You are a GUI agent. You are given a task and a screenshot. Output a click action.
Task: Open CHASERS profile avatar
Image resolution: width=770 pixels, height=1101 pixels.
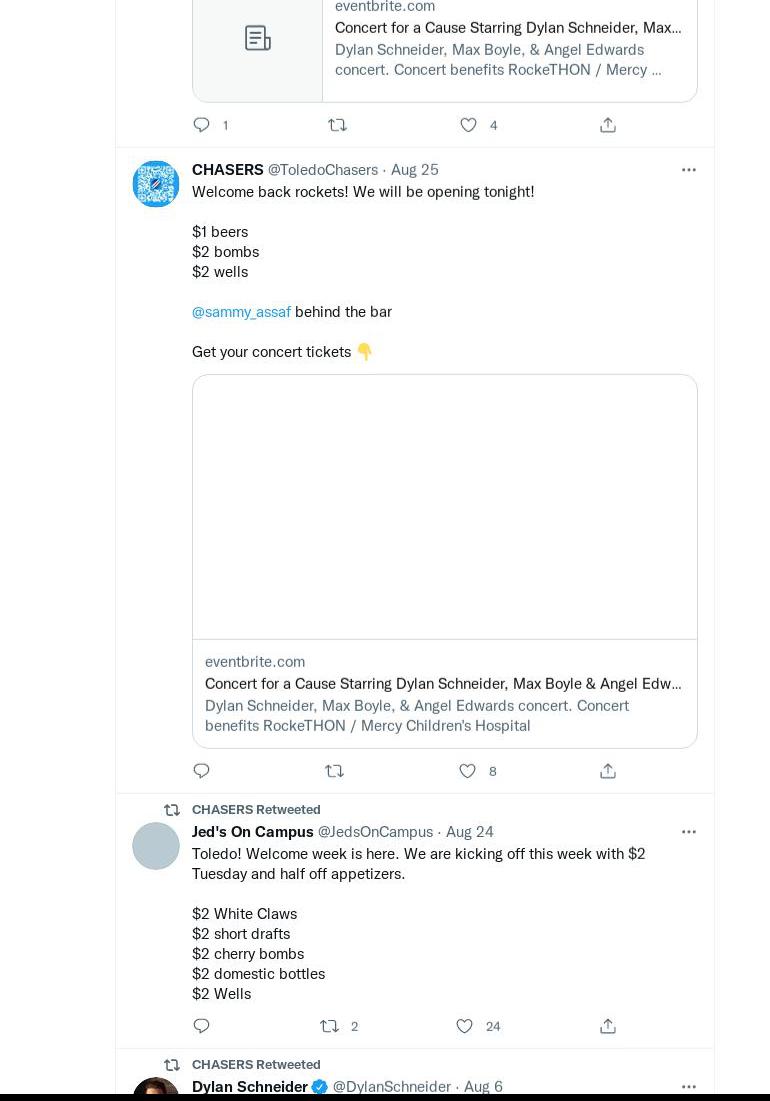point(156,184)
